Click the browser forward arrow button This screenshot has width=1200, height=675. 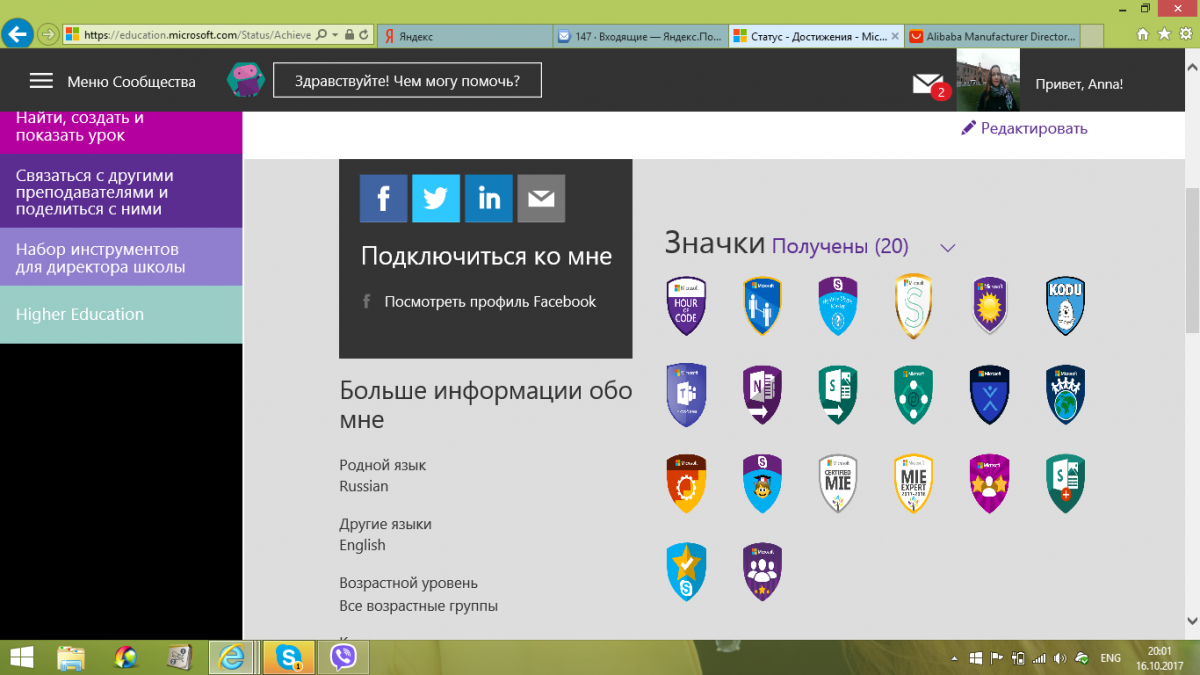pos(47,34)
